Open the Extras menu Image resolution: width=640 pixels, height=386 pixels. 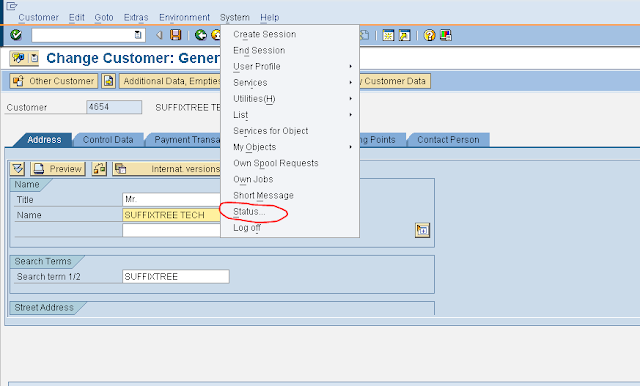click(x=136, y=18)
